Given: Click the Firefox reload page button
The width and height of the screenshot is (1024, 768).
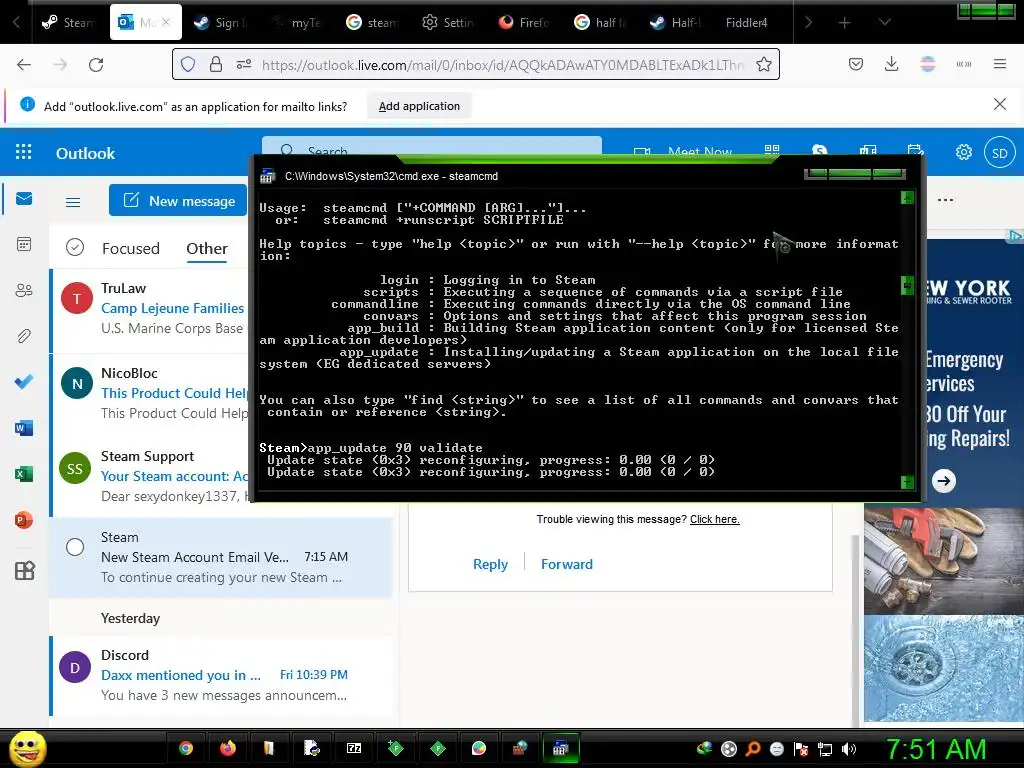Looking at the screenshot, I should pos(96,64).
